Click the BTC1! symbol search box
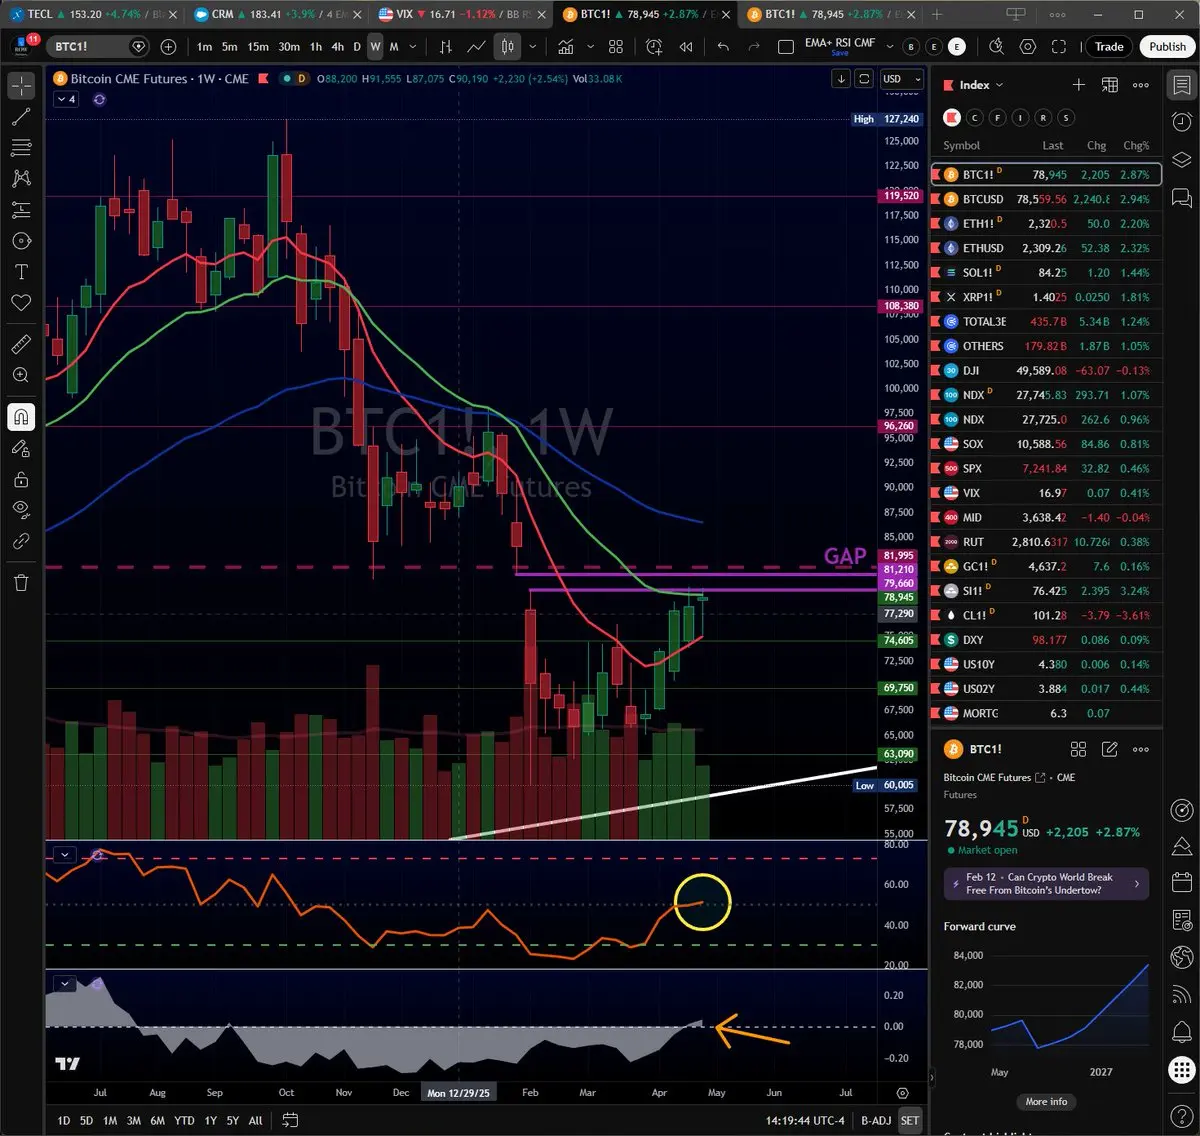This screenshot has height=1136, width=1200. (x=98, y=47)
